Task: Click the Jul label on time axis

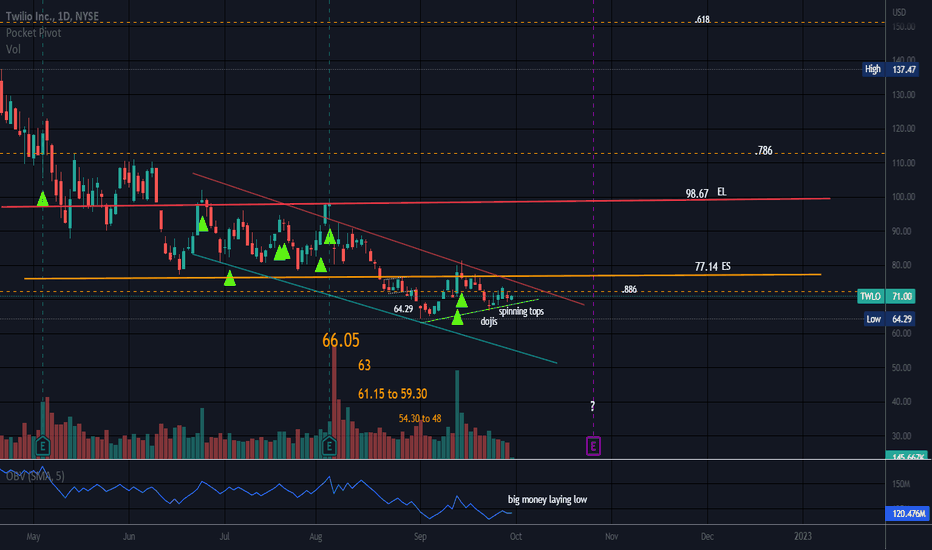Action: [x=225, y=536]
